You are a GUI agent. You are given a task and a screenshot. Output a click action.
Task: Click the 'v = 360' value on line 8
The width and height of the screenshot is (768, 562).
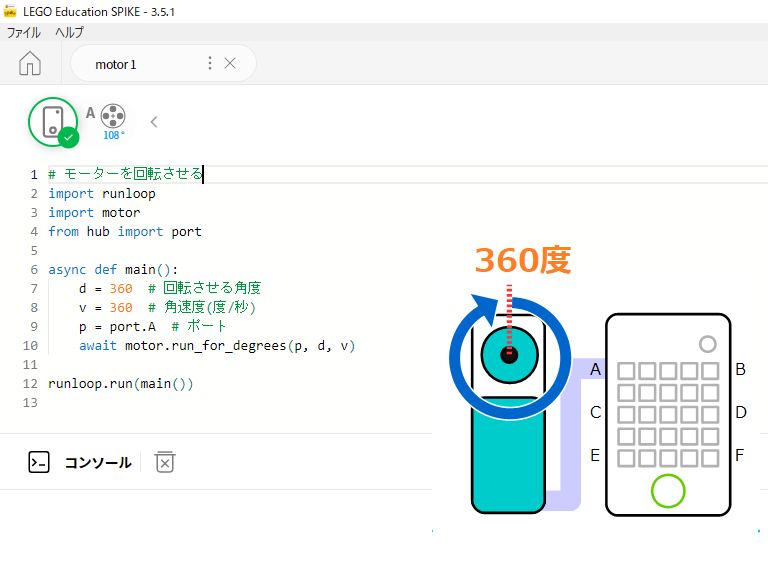tap(121, 308)
